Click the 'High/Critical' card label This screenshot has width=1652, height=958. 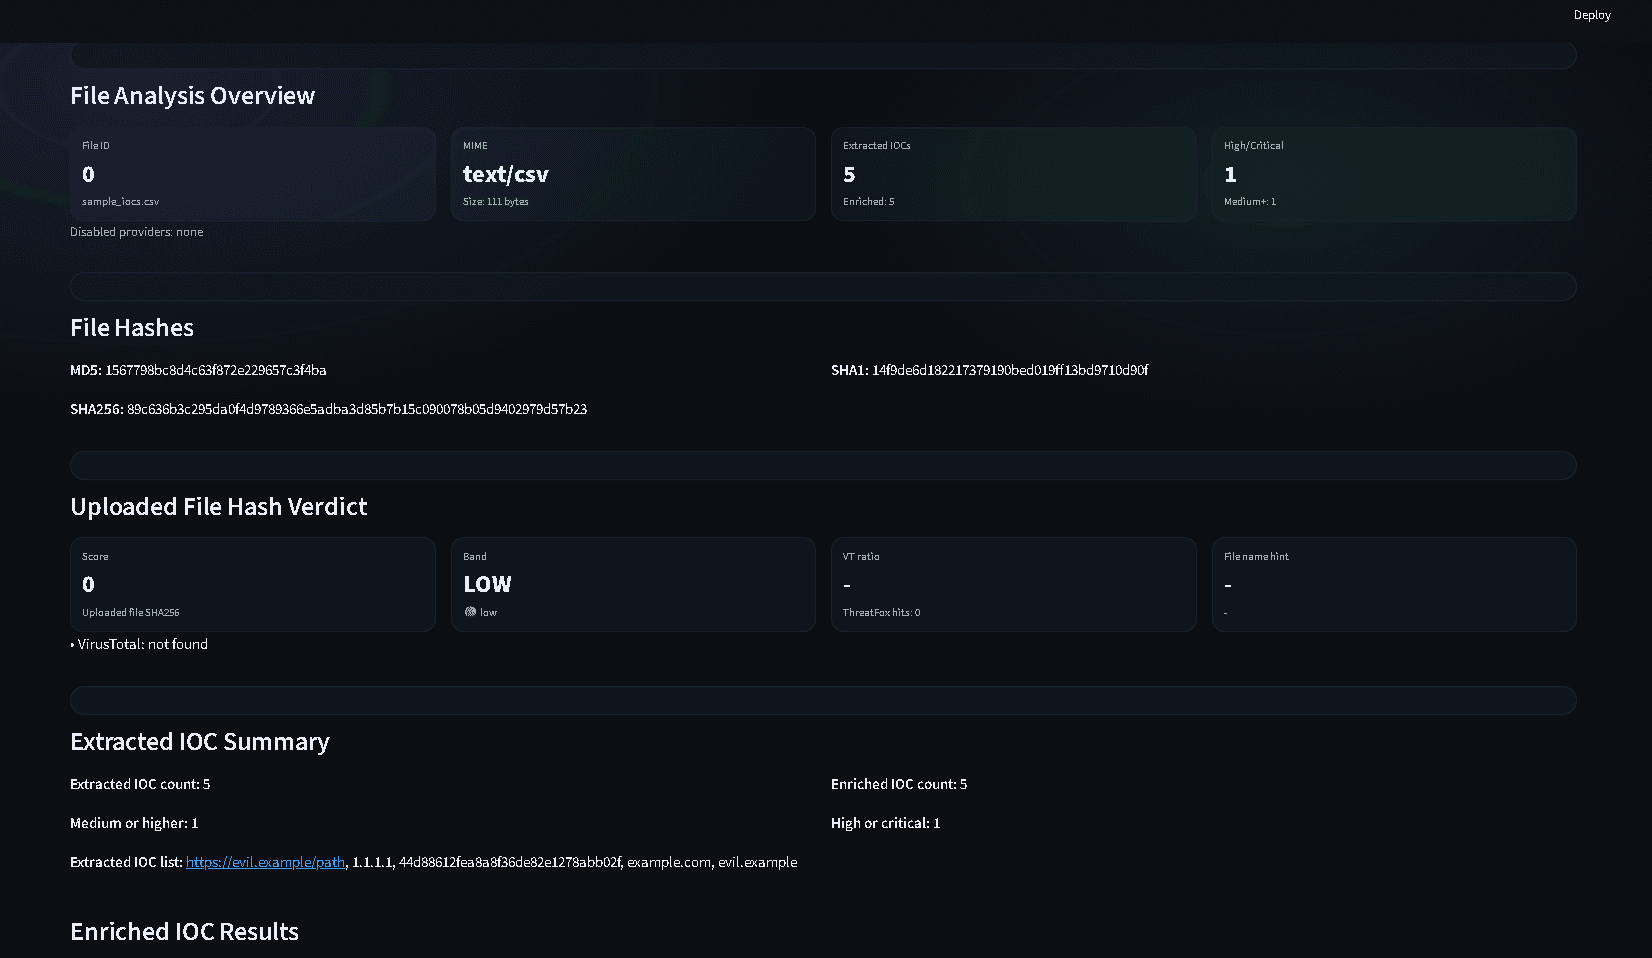[x=1253, y=146]
